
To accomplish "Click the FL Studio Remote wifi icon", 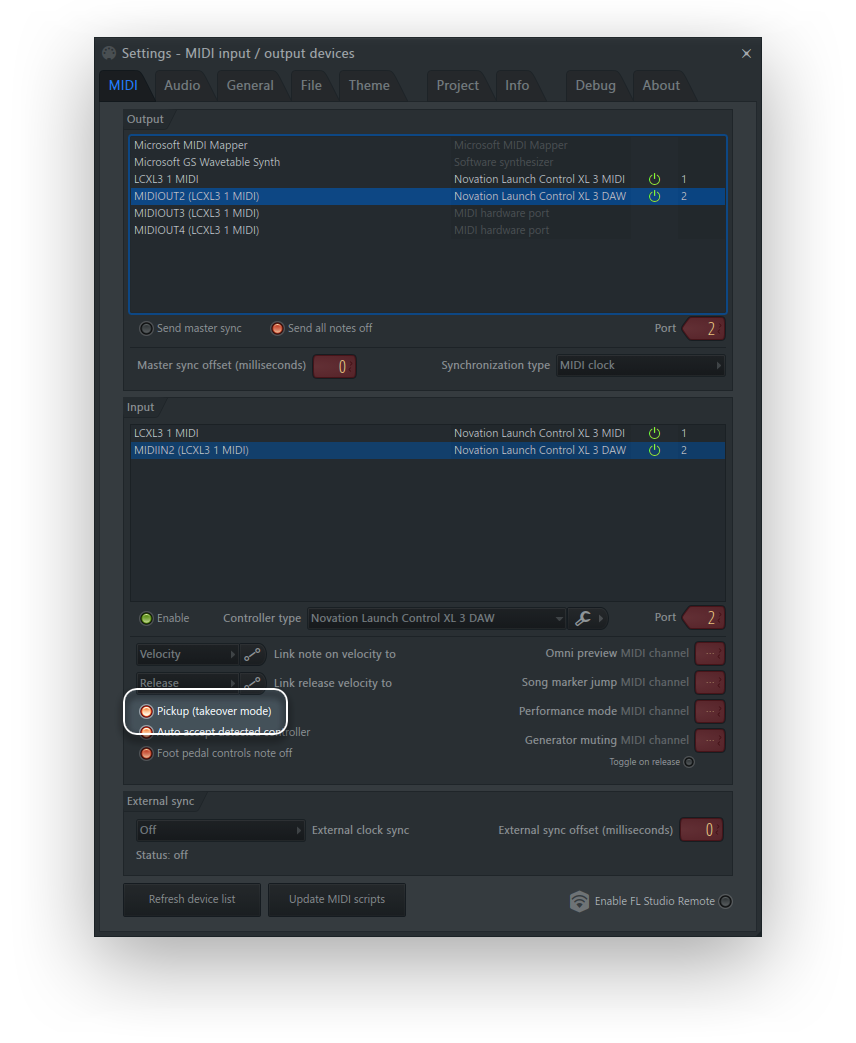I will (579, 901).
